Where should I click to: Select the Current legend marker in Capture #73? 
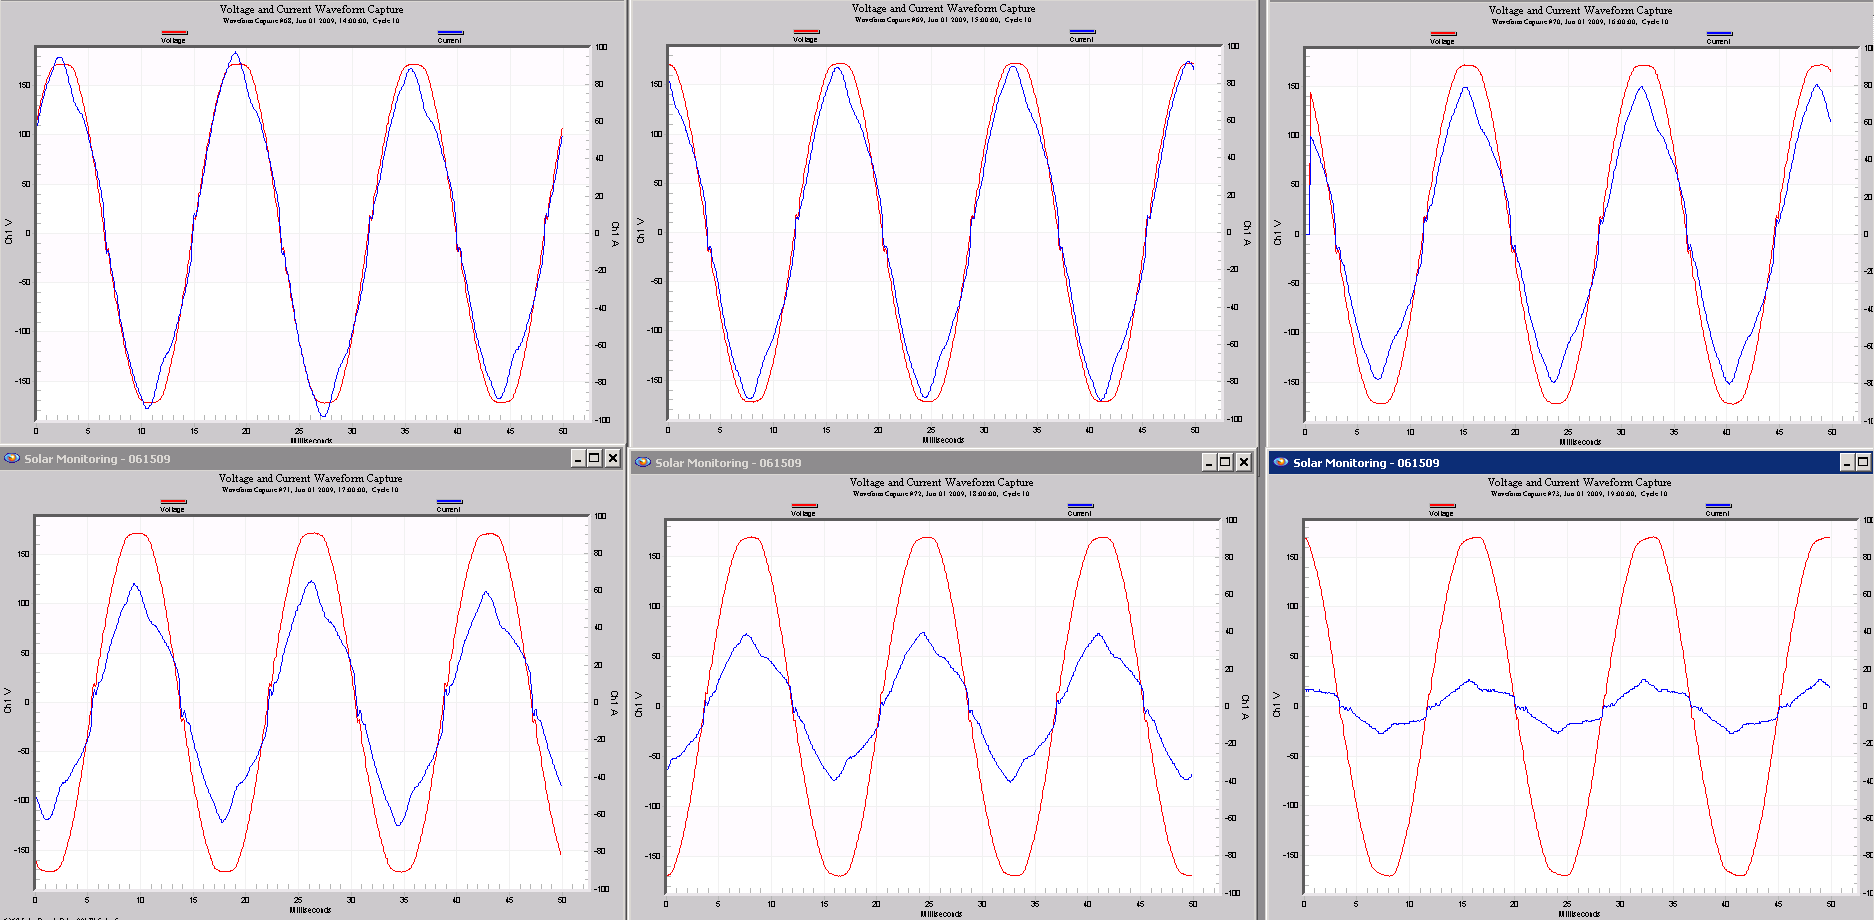[1717, 507]
